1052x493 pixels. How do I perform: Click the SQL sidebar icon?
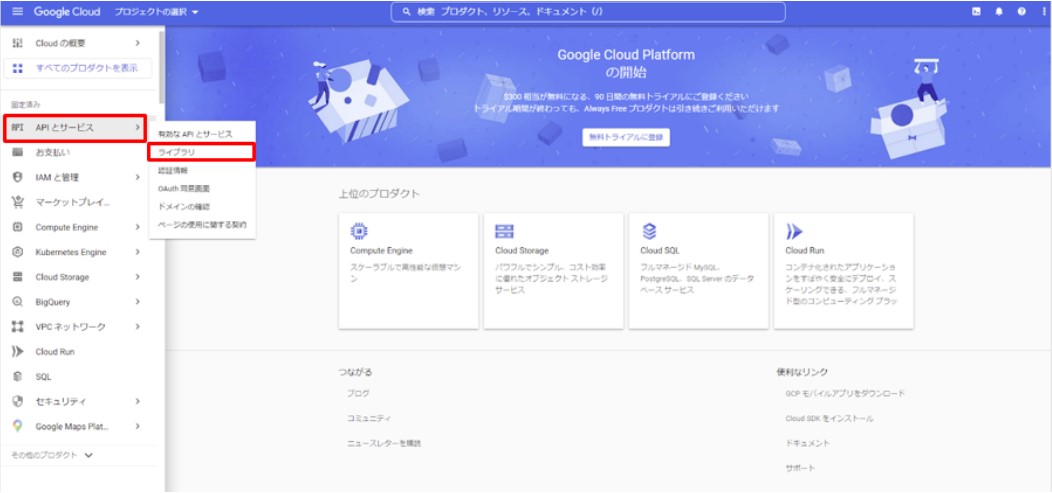[x=18, y=376]
